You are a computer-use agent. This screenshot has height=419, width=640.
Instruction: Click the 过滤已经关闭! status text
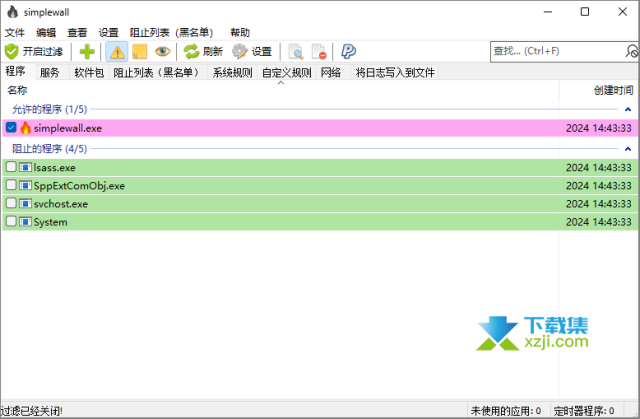coord(31,410)
